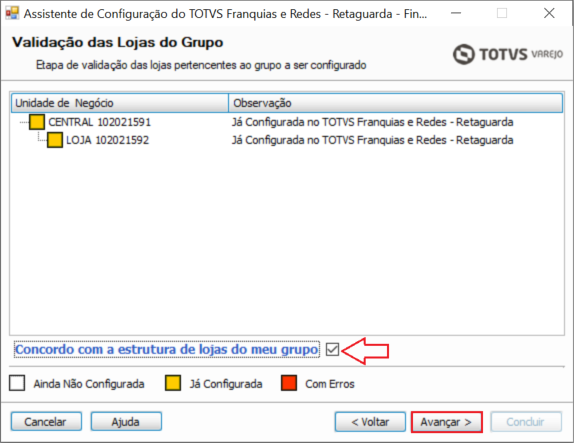The height and width of the screenshot is (443, 574).
Task: Click the yellow Já Configurada legend swatch
Action: coord(173,383)
